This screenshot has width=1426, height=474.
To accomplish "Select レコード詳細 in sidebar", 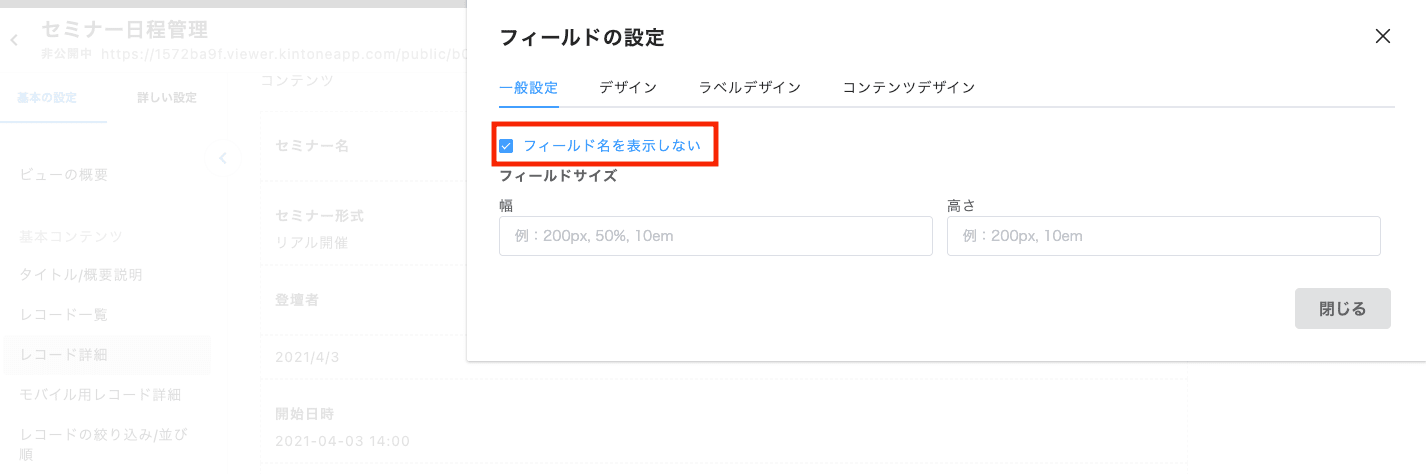I will tap(63, 354).
